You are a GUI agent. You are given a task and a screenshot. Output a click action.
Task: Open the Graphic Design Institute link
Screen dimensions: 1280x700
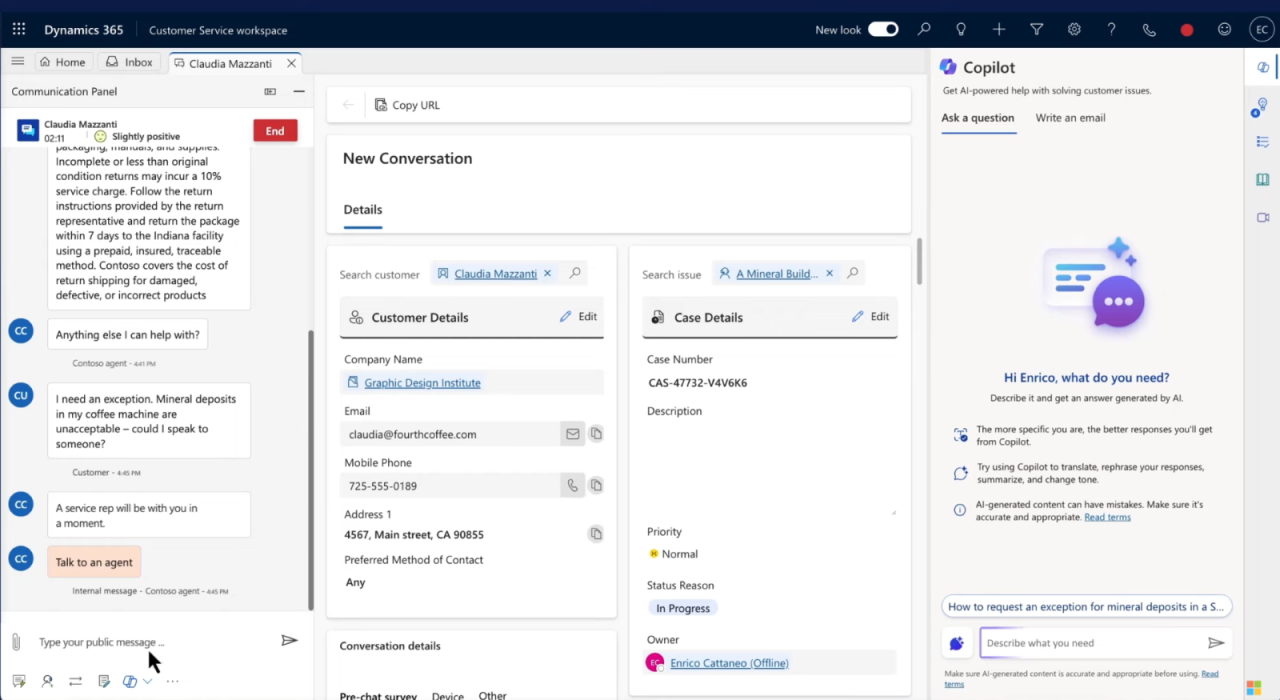pyautogui.click(x=422, y=382)
